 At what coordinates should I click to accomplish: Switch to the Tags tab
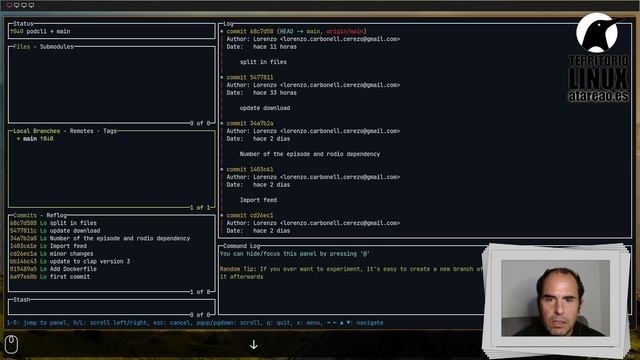coord(110,131)
